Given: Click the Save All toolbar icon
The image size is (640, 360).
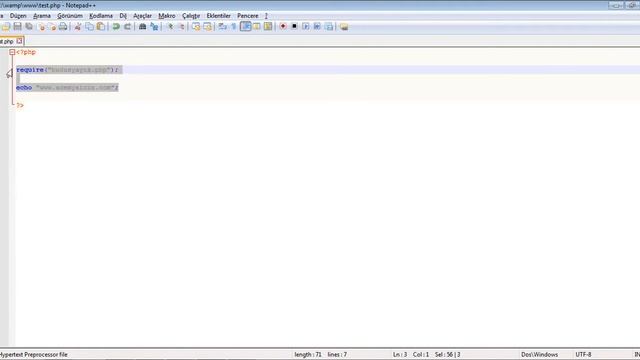Looking at the screenshot, I should click(x=29, y=27).
